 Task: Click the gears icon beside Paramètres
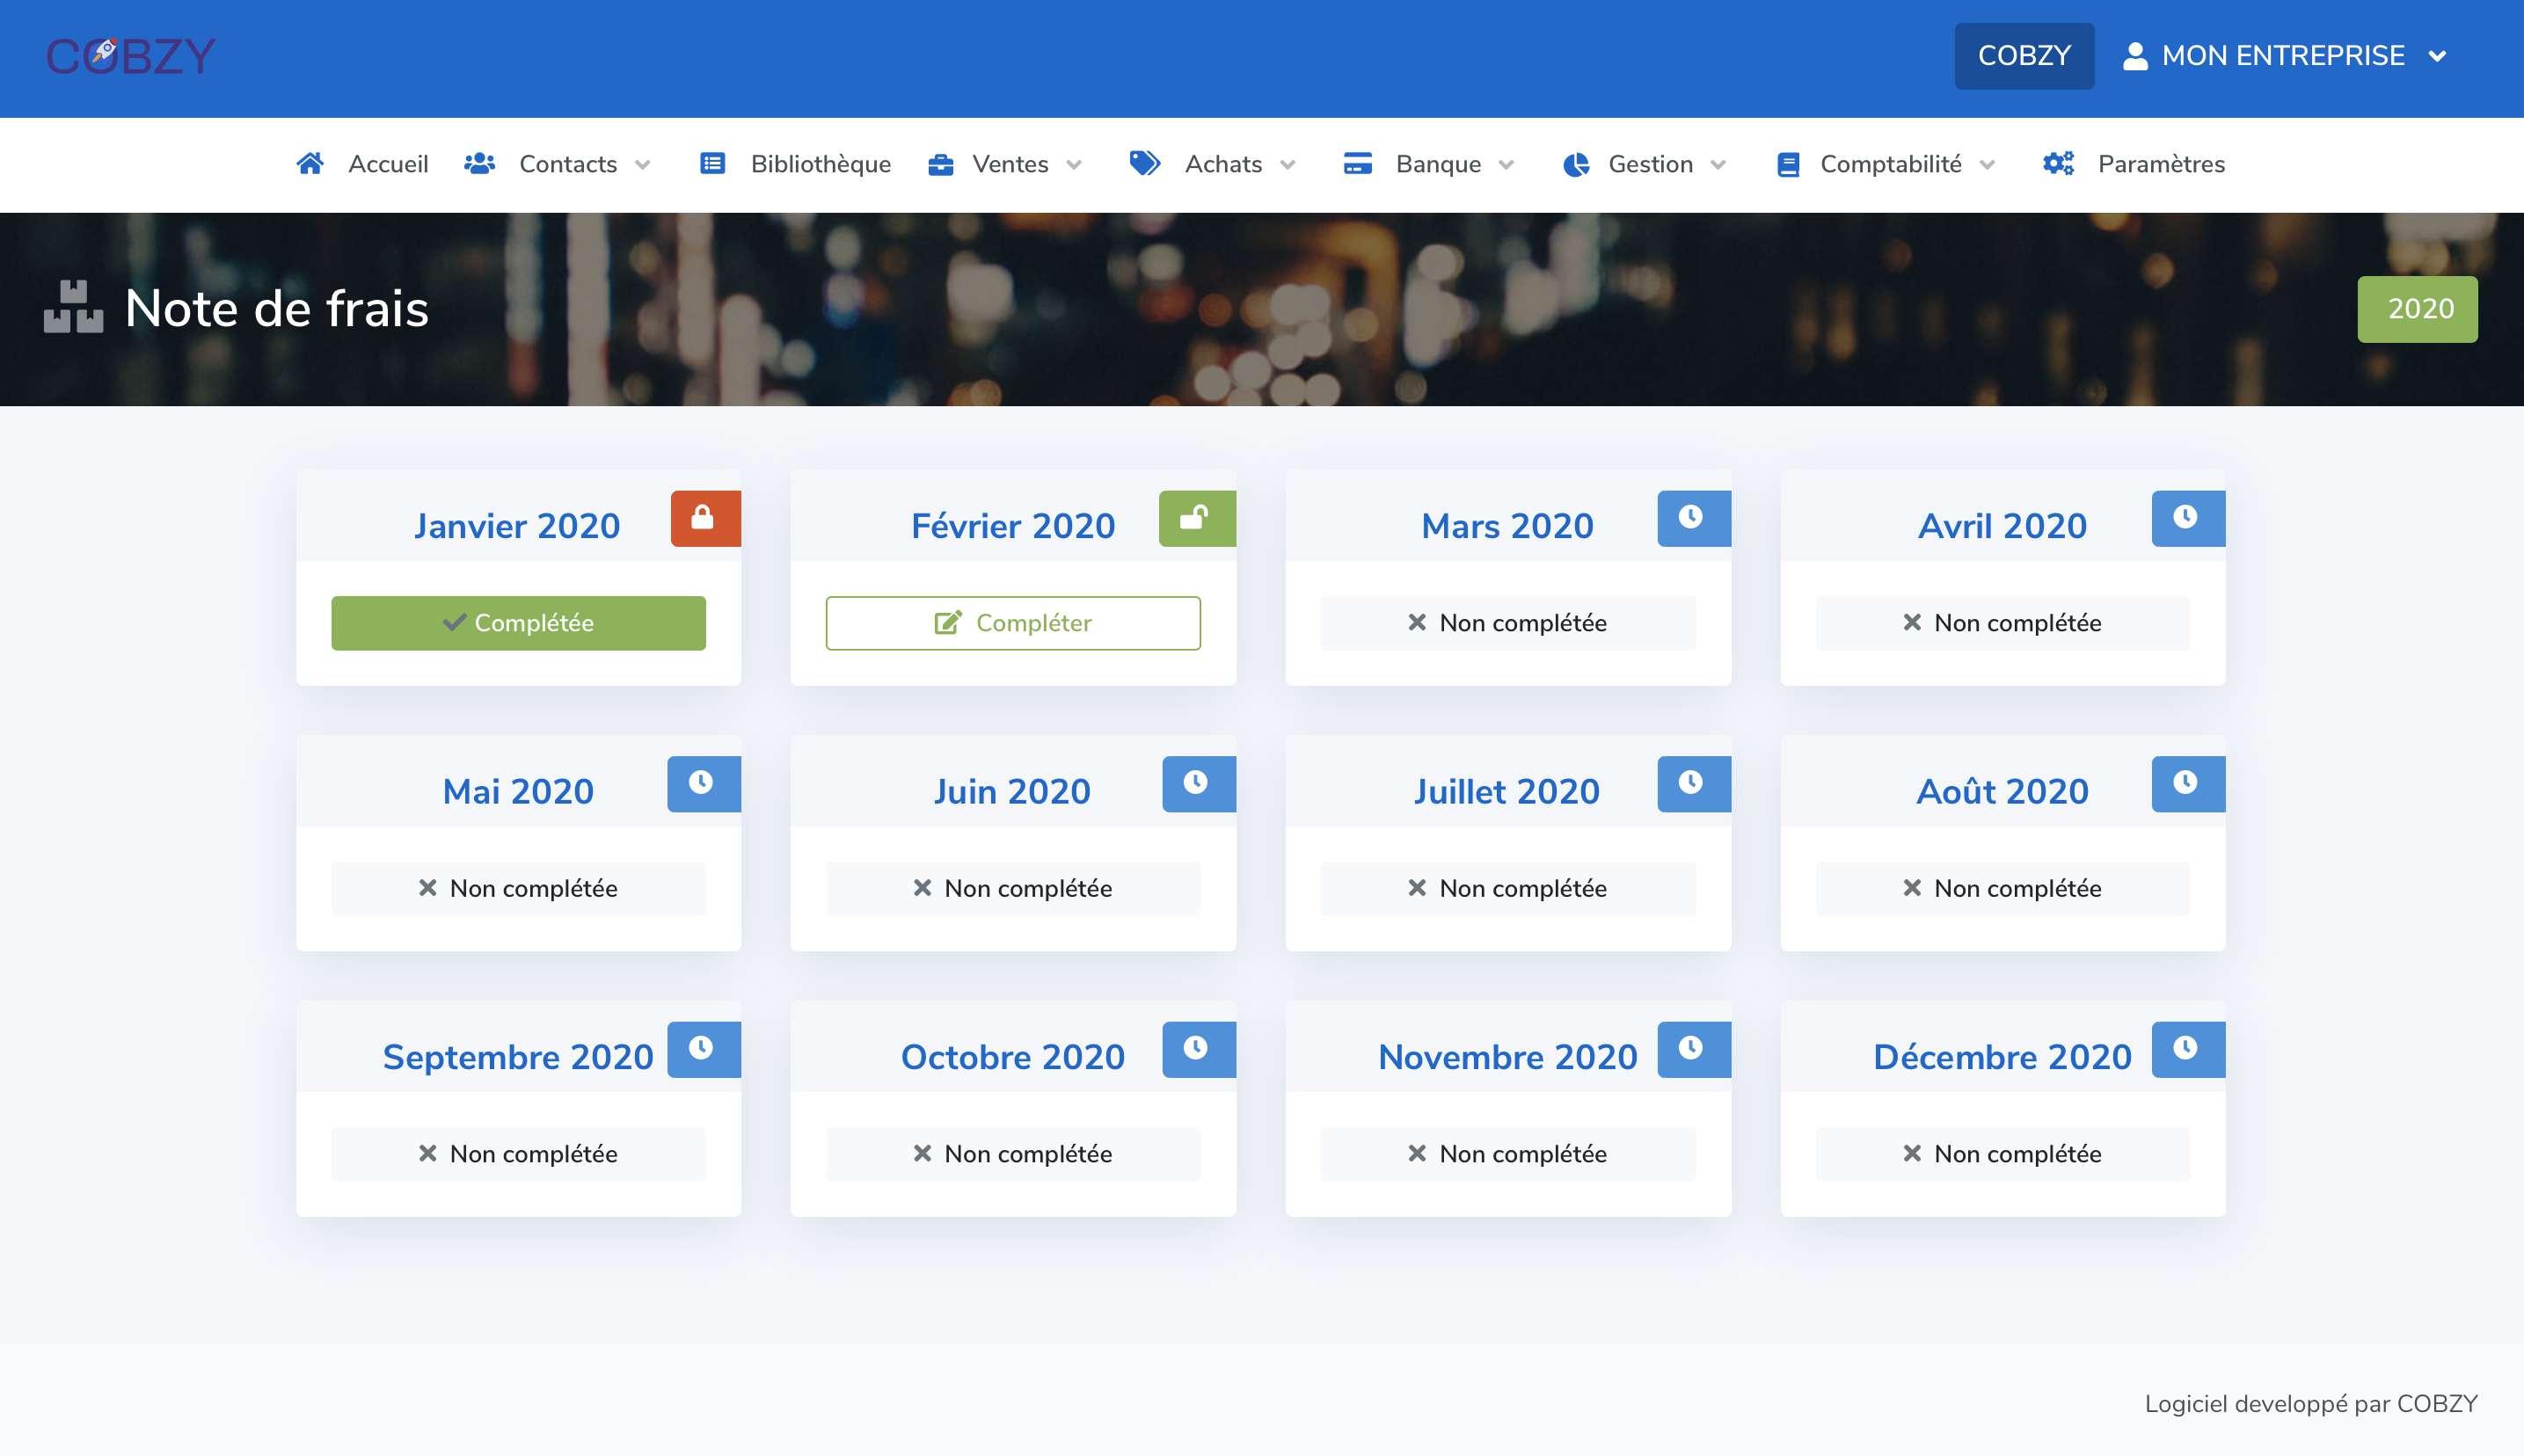2058,163
